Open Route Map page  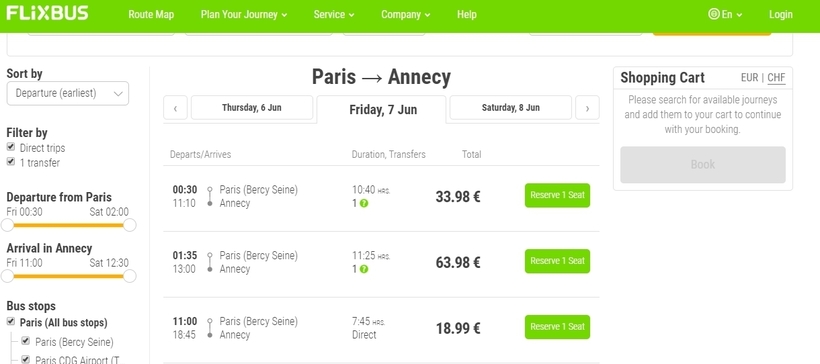coord(151,15)
